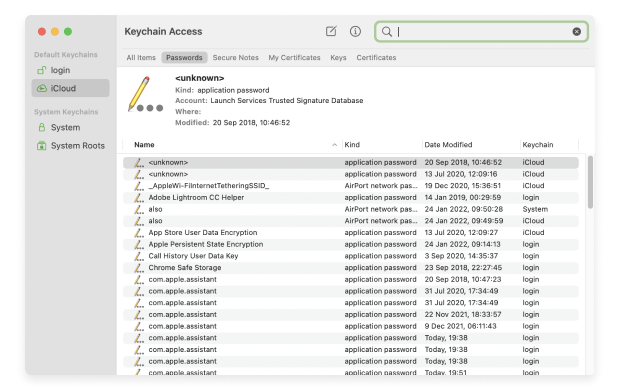
Task: Click the magnifying glass search icon
Action: coord(387,32)
